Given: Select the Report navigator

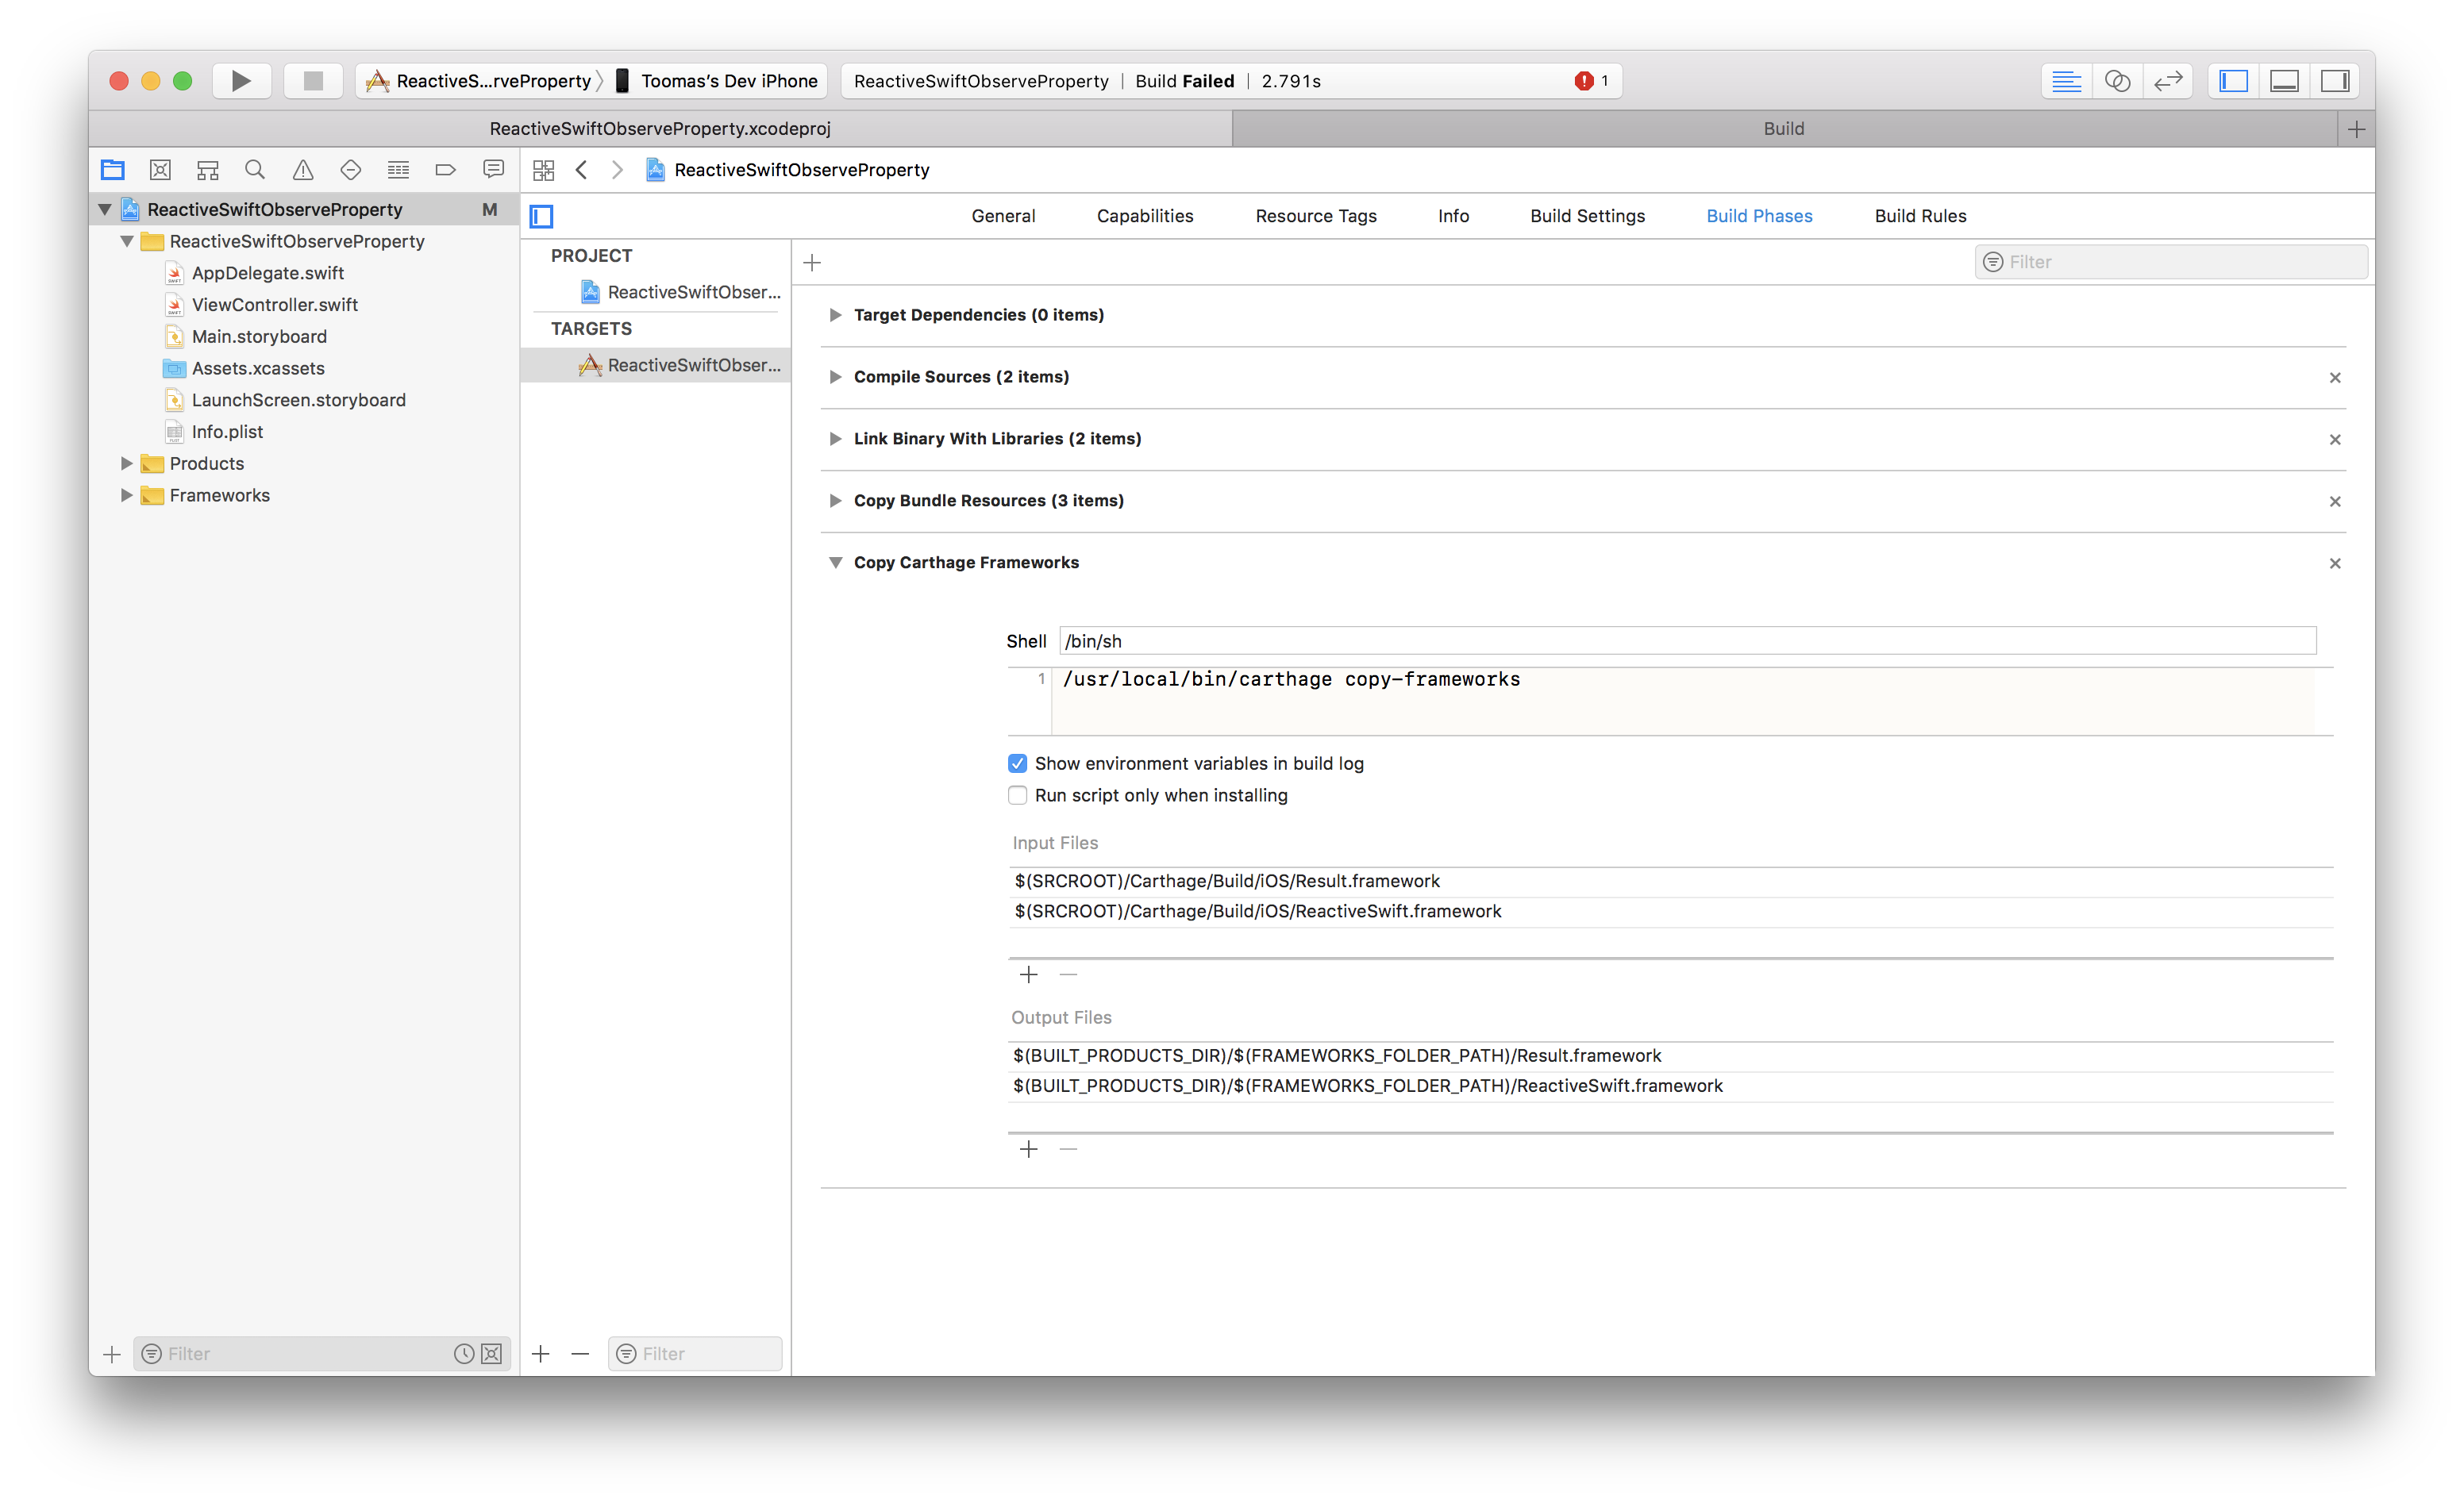Looking at the screenshot, I should point(493,169).
